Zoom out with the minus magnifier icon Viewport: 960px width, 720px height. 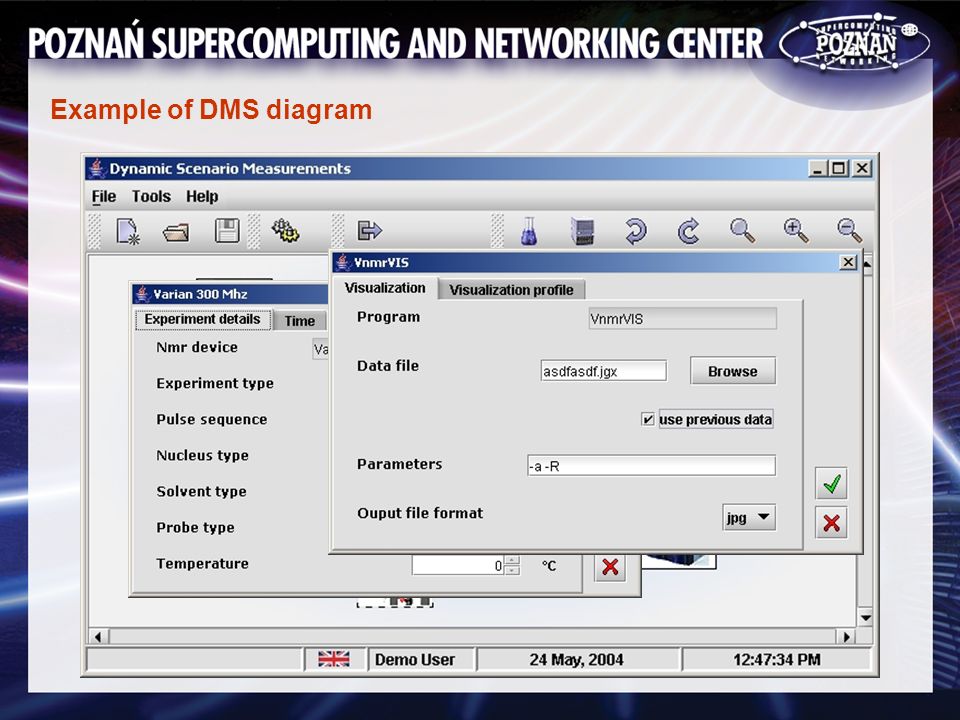849,231
